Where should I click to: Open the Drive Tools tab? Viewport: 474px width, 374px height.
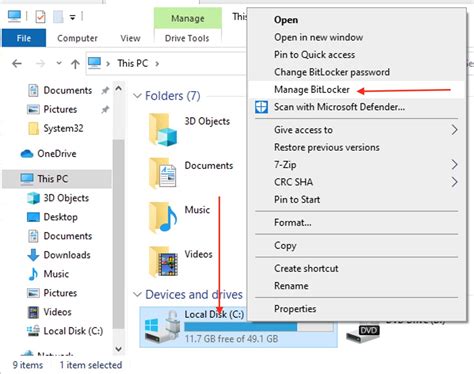[x=187, y=38]
